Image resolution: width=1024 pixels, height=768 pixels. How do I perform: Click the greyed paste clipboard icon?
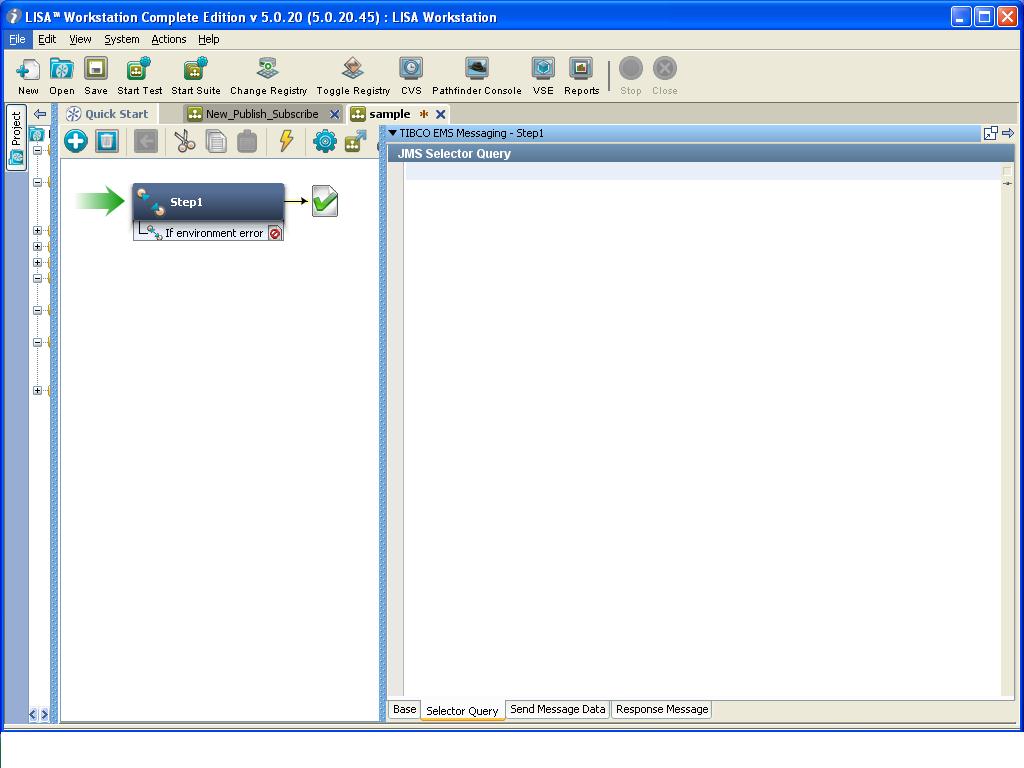point(247,141)
